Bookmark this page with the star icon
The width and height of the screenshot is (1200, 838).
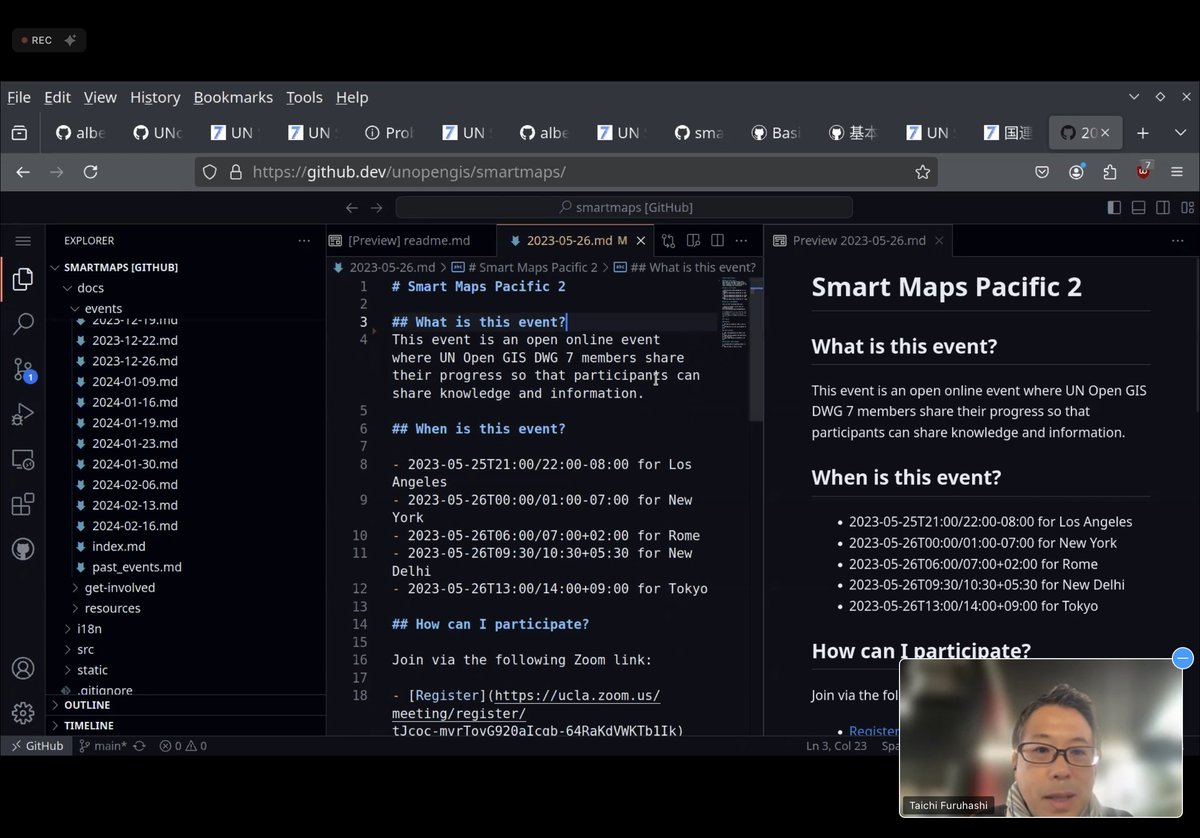pos(922,172)
